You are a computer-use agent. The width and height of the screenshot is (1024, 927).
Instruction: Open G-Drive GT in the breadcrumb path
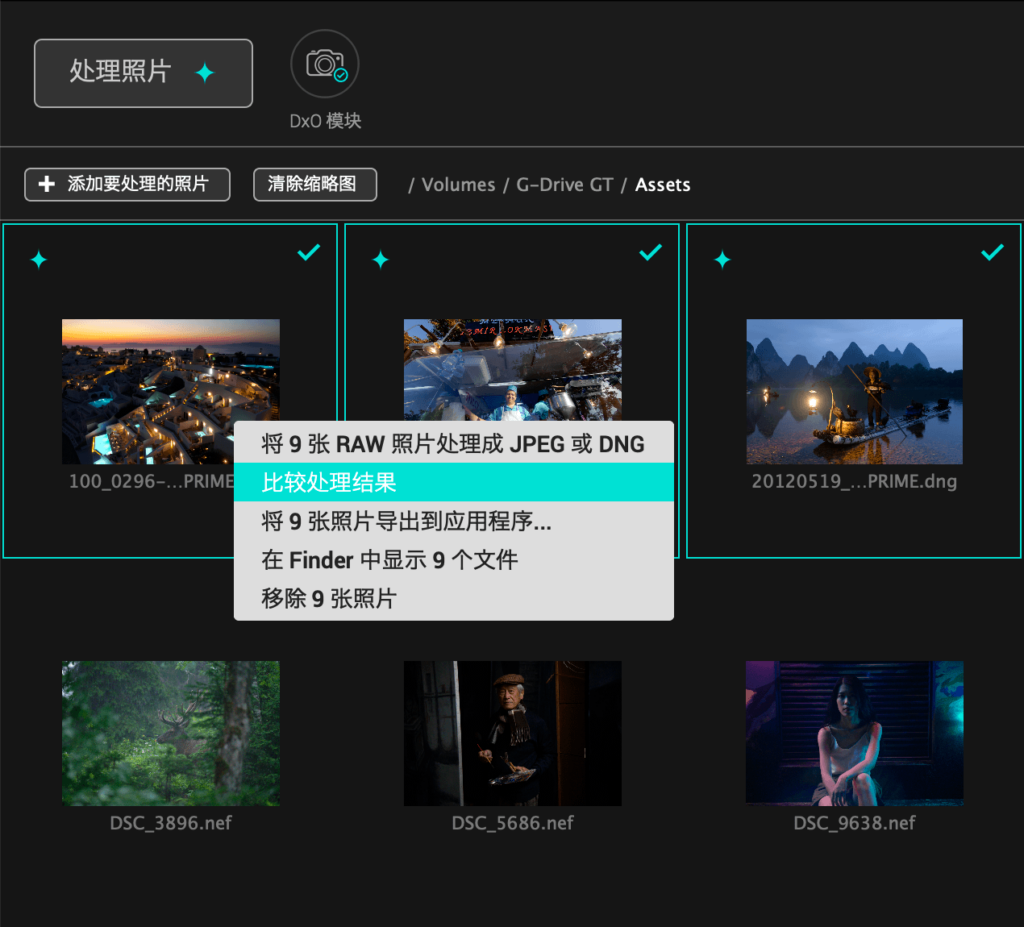tap(565, 185)
